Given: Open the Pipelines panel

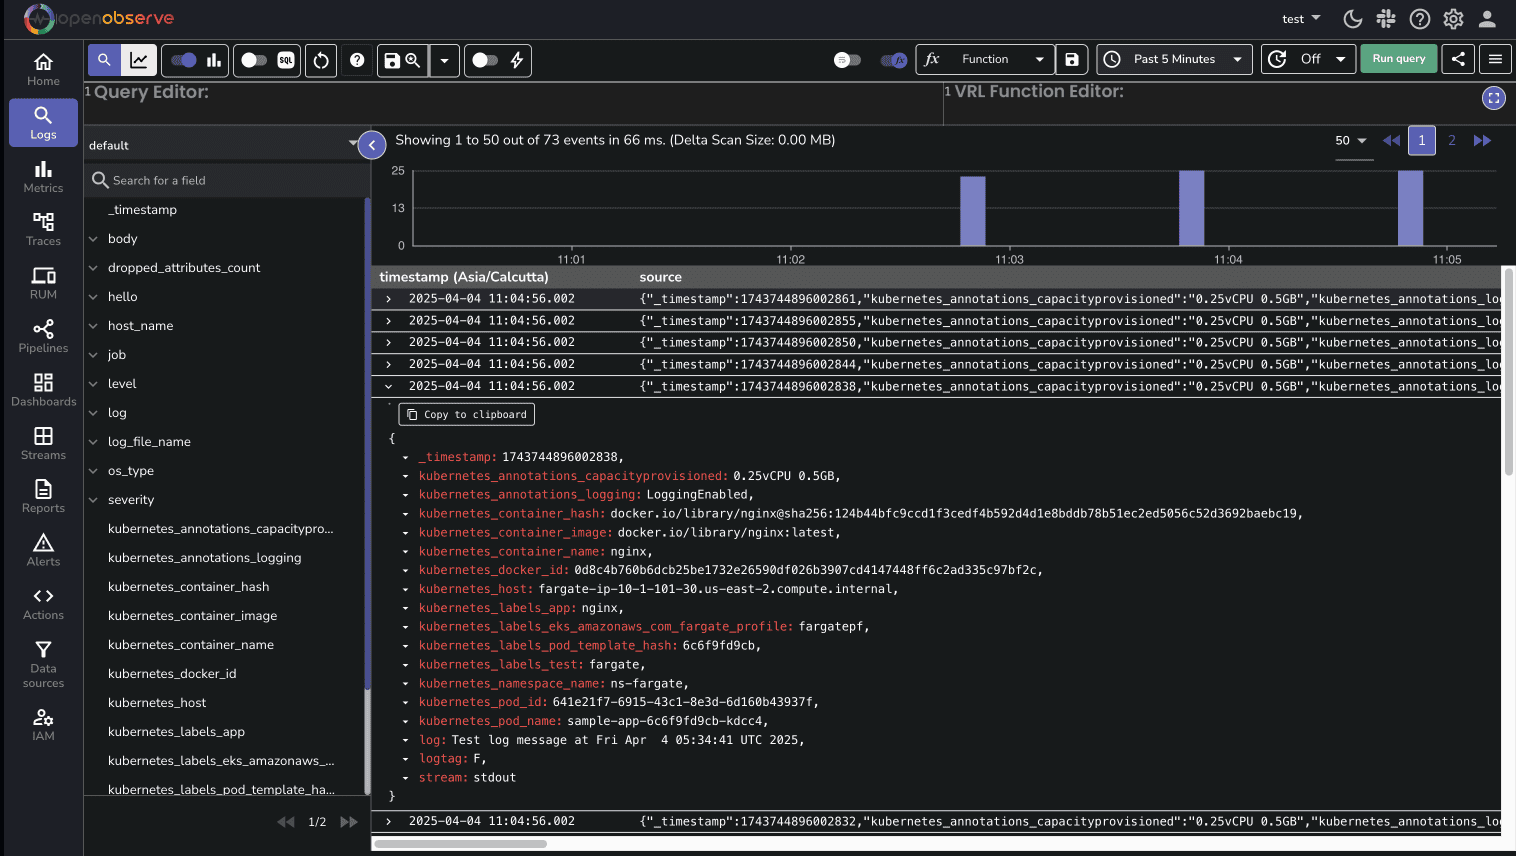Looking at the screenshot, I should (x=42, y=334).
